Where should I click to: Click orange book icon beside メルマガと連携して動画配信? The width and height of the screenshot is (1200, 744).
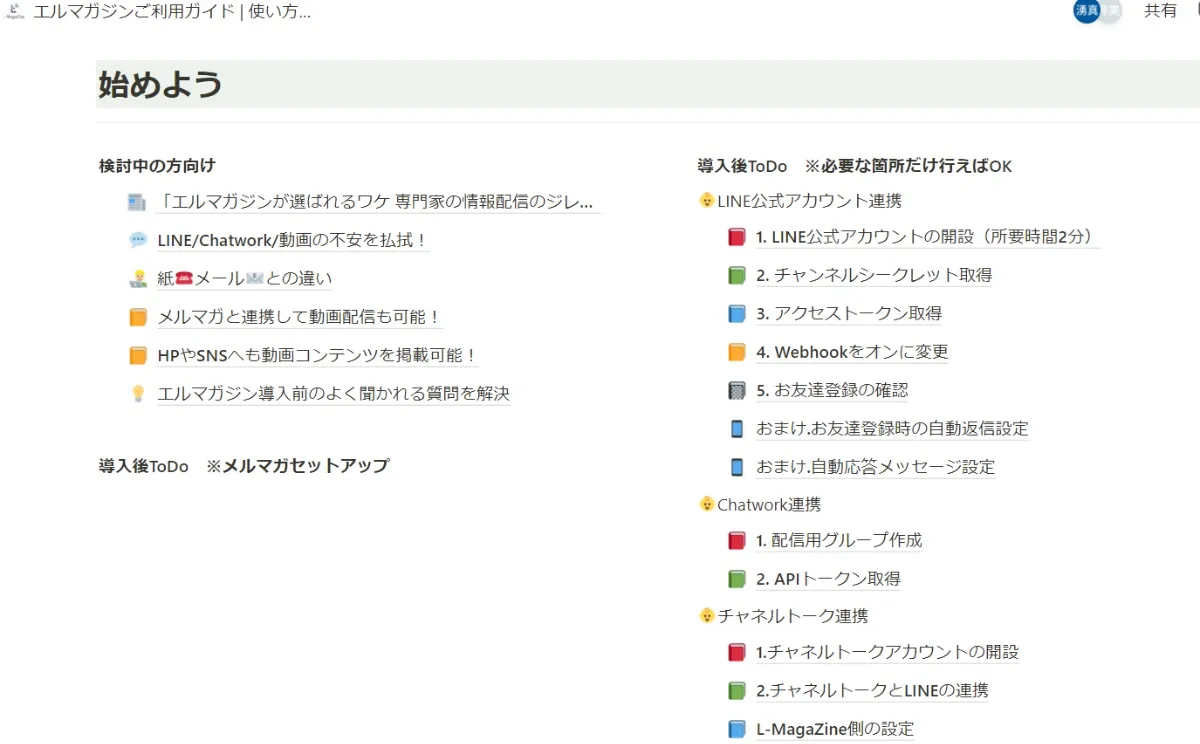[138, 317]
